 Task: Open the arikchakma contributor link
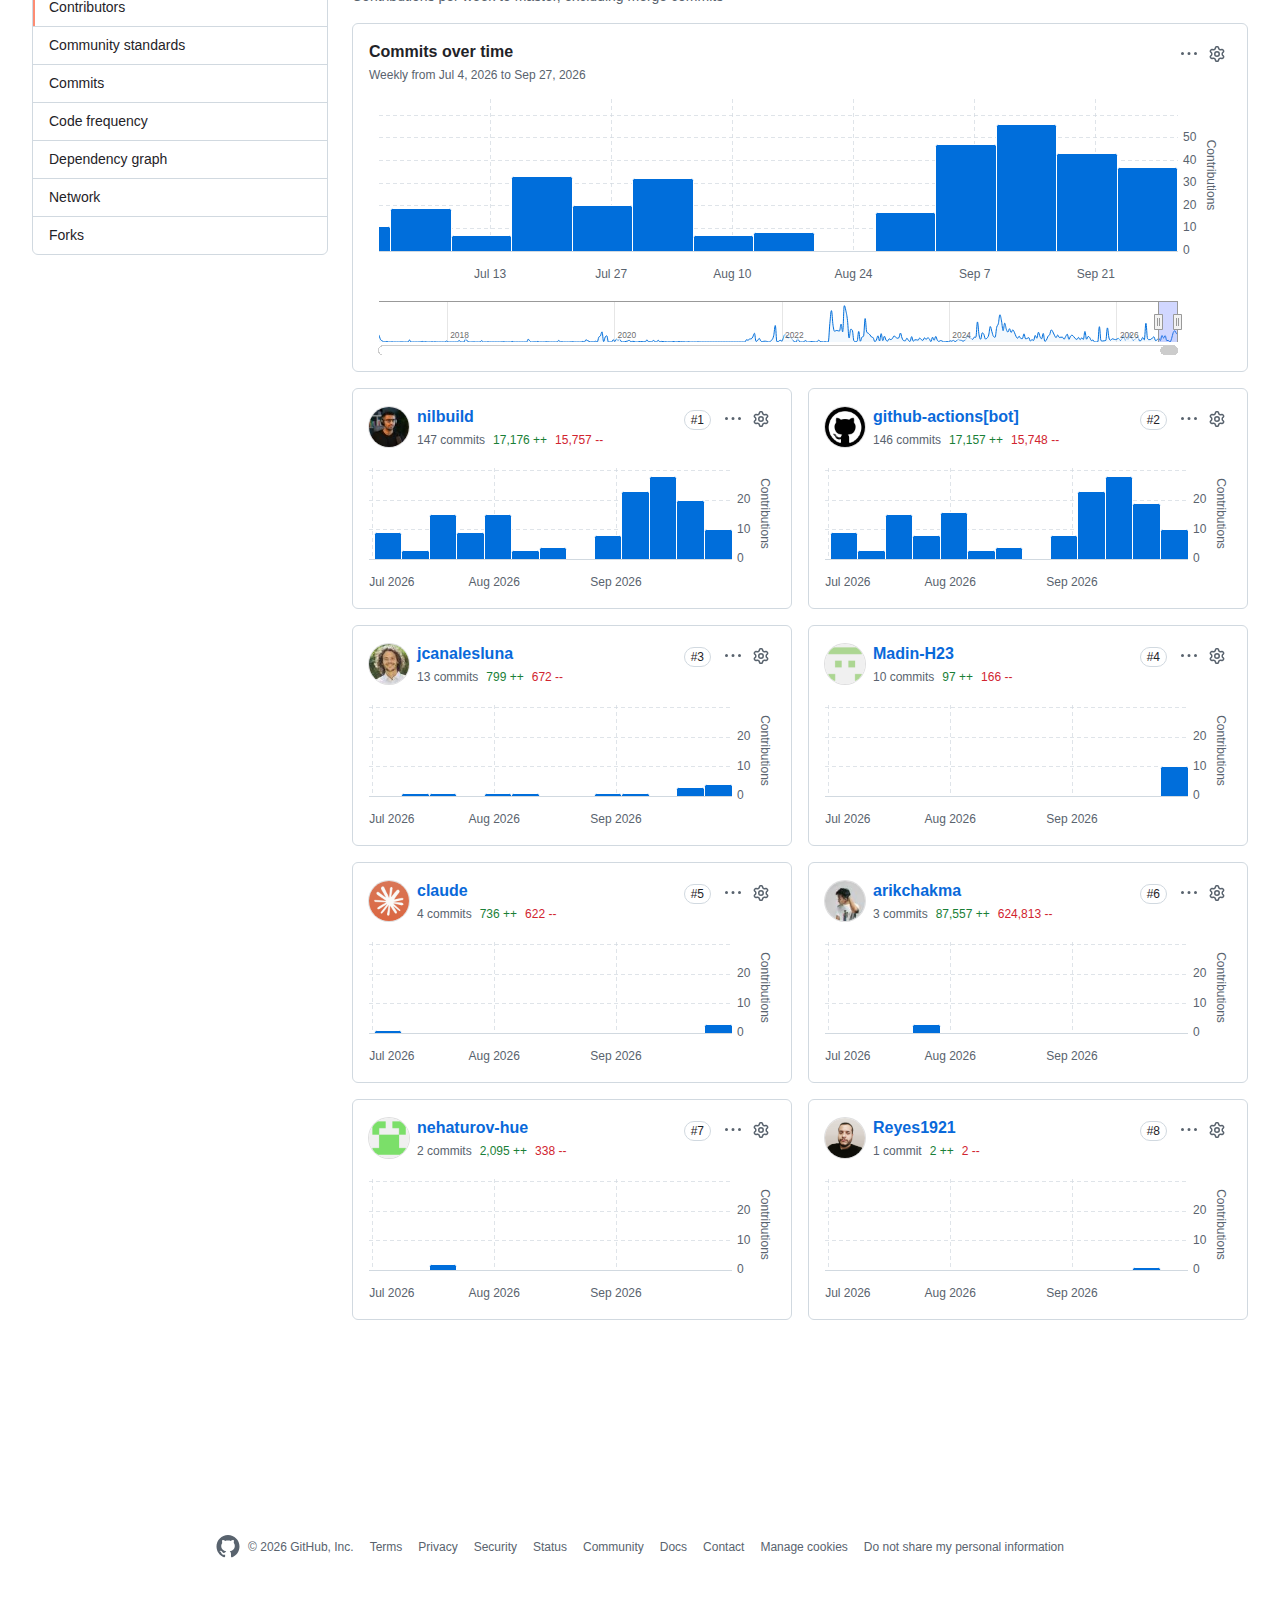917,891
